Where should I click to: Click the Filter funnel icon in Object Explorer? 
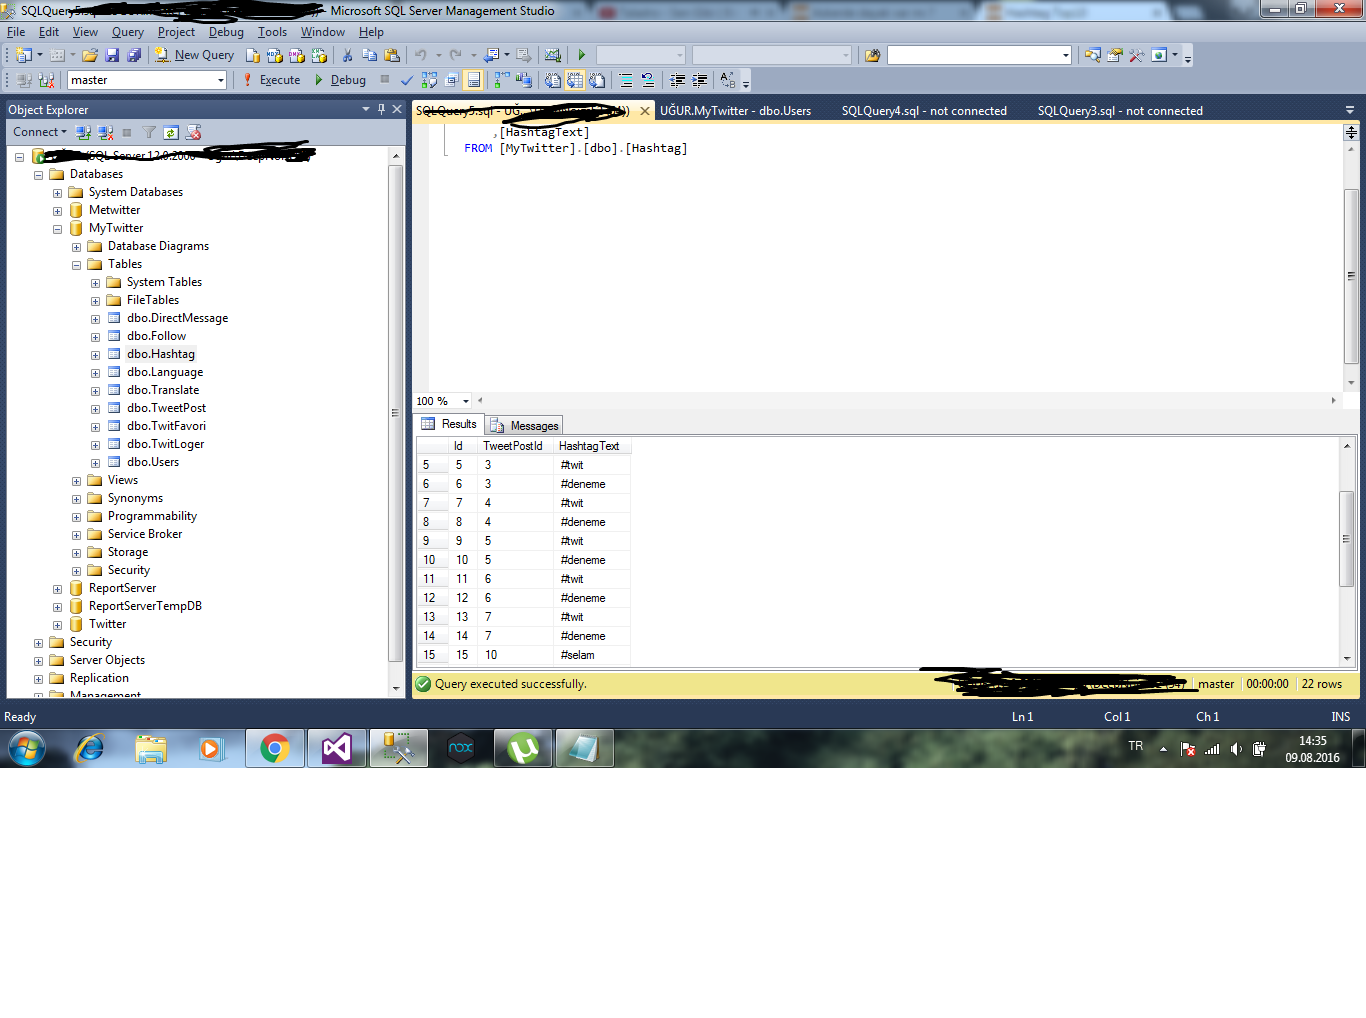[149, 132]
